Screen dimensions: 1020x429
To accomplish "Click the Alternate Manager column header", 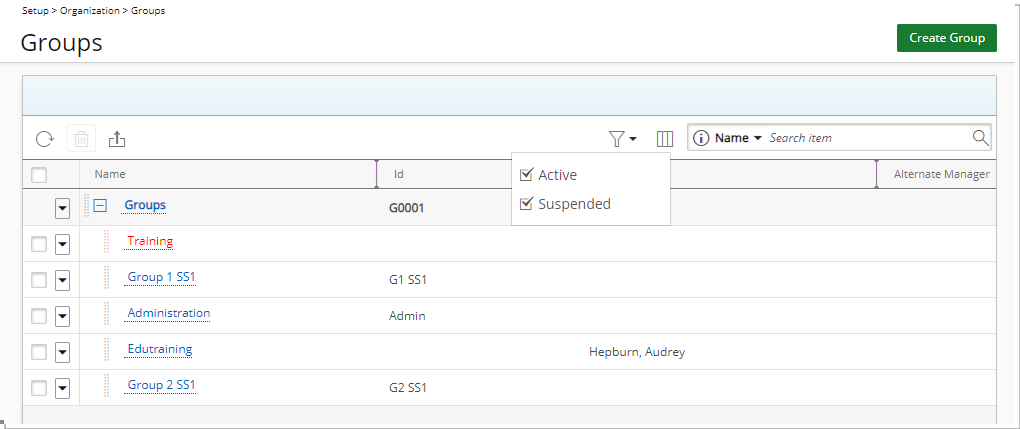I will [x=941, y=174].
